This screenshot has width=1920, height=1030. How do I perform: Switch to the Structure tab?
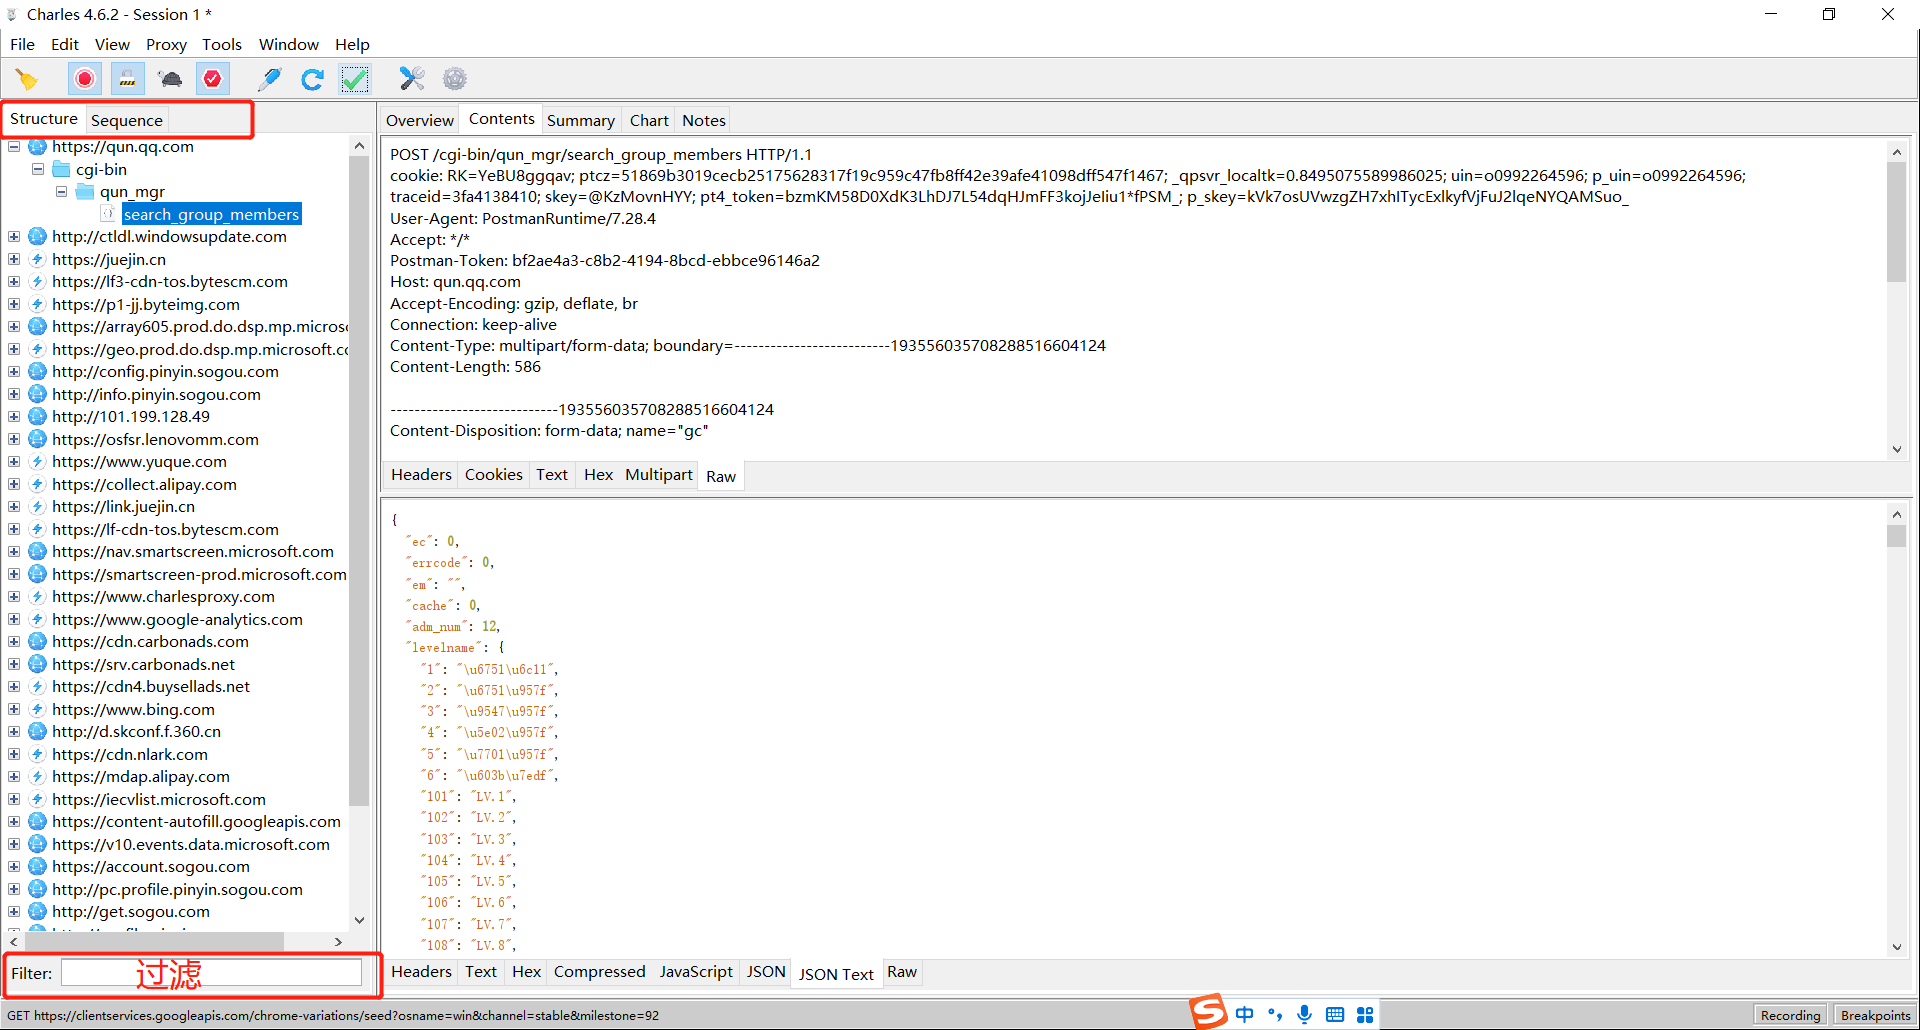[x=44, y=119]
